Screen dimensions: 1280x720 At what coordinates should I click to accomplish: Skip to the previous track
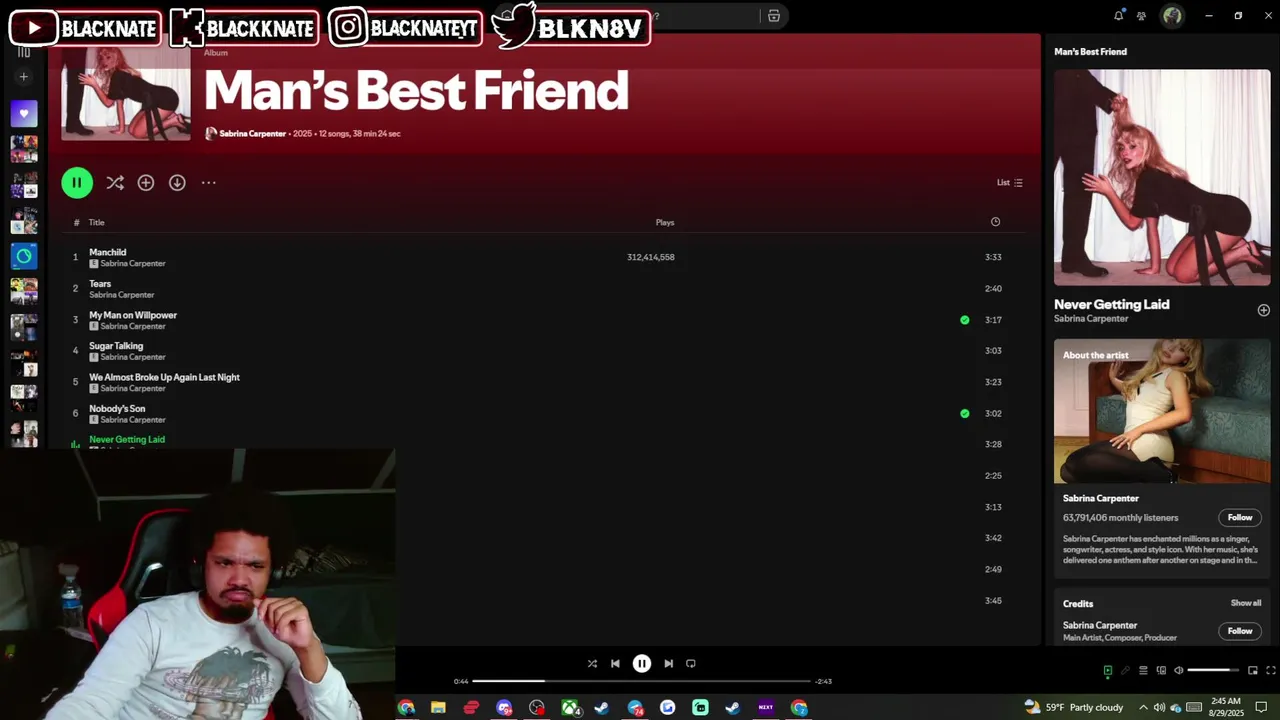tap(615, 663)
